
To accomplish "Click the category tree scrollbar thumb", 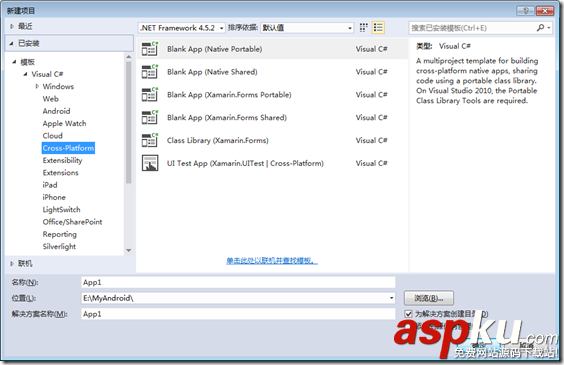I will 129,122.
